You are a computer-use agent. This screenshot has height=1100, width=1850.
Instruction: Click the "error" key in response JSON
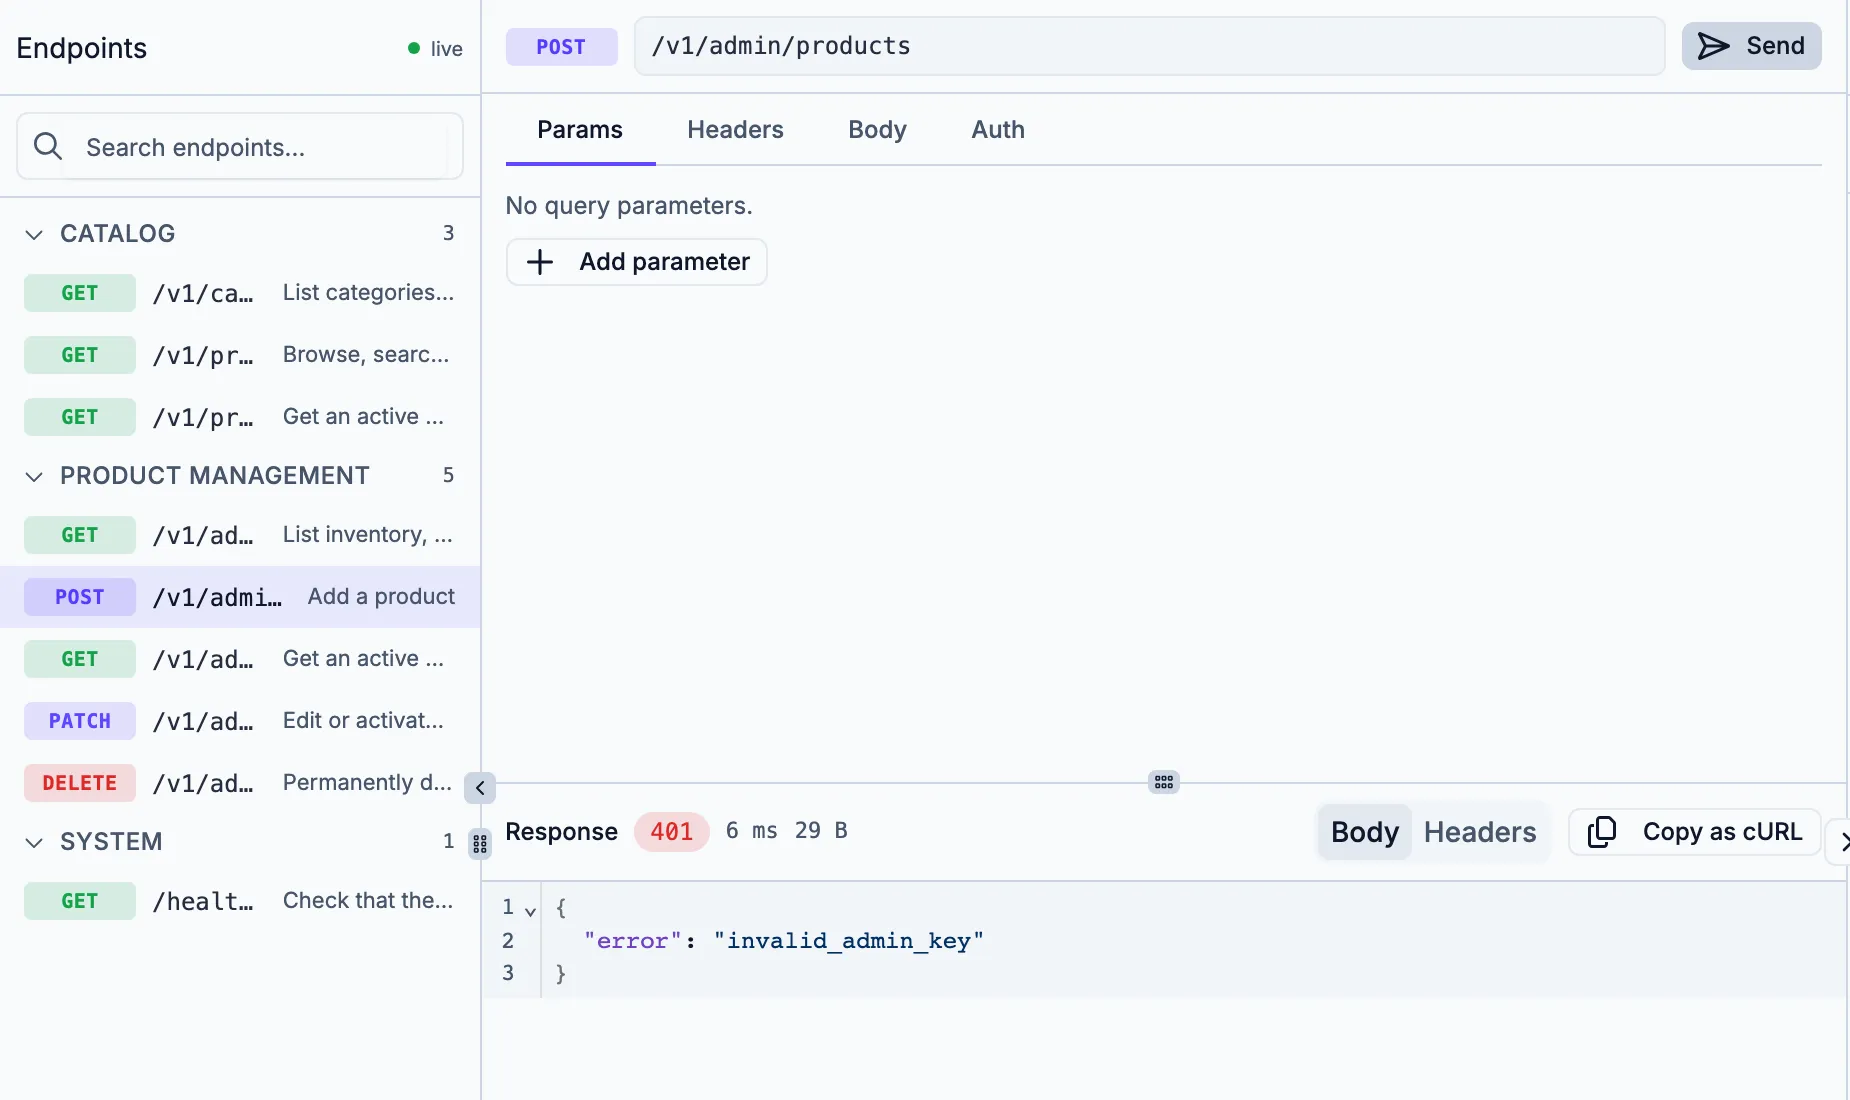633,941
